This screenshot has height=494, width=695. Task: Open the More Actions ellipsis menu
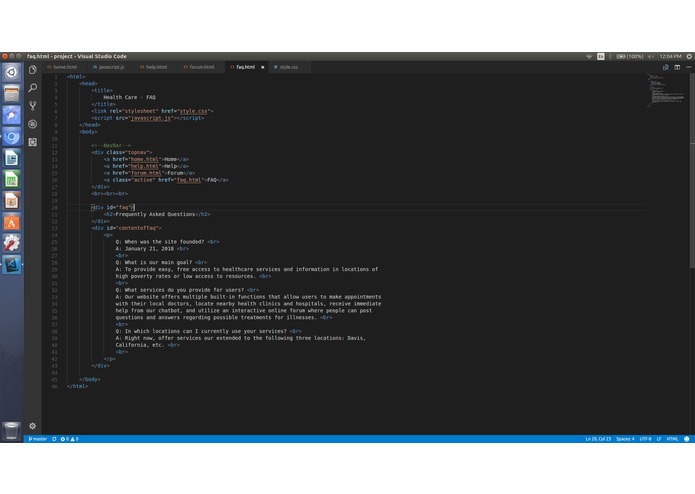coord(688,67)
